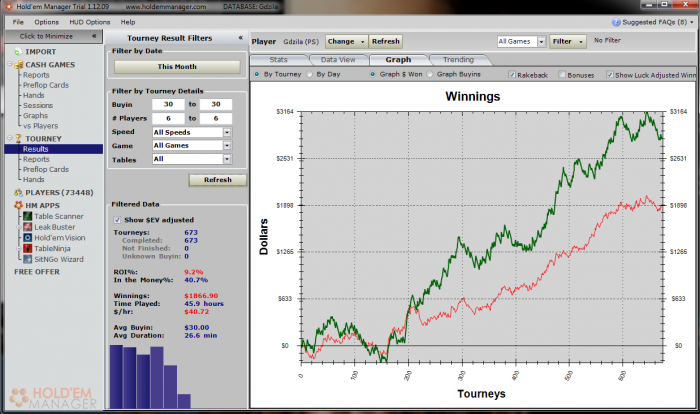Click minimum # Players input field
The image size is (700, 414).
point(168,118)
